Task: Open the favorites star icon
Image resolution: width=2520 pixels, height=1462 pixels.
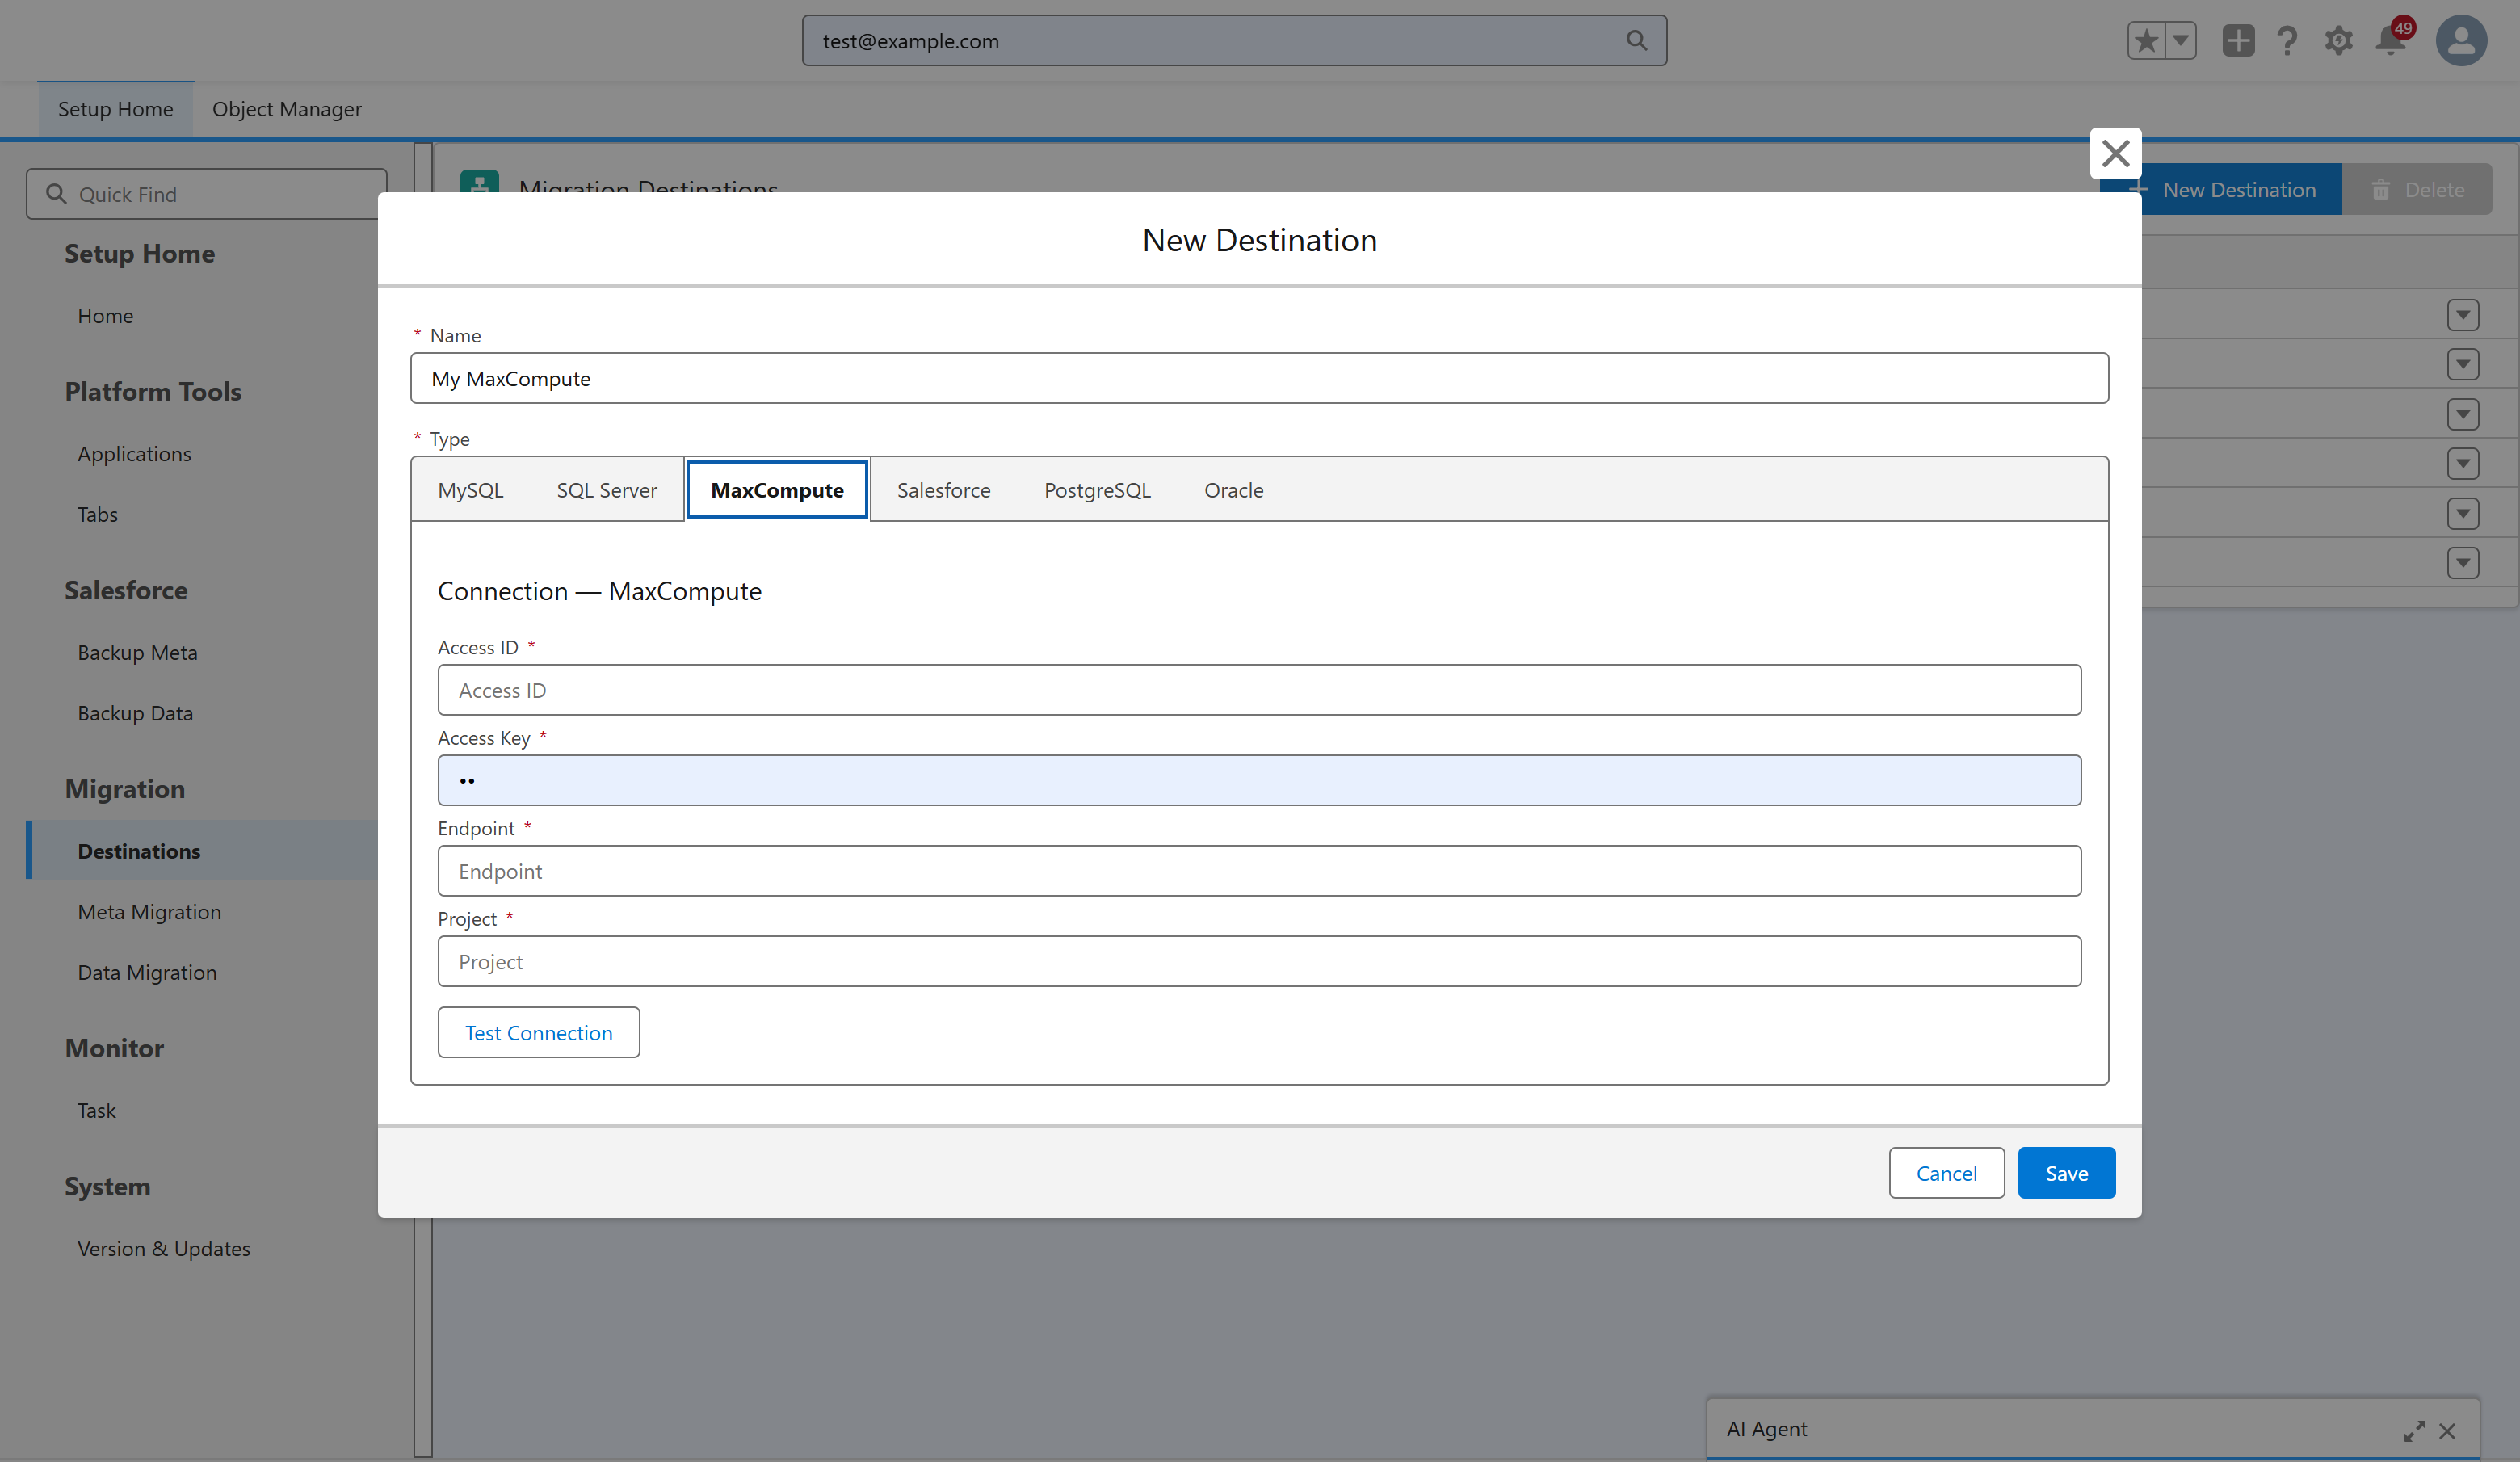Action: coord(2145,41)
